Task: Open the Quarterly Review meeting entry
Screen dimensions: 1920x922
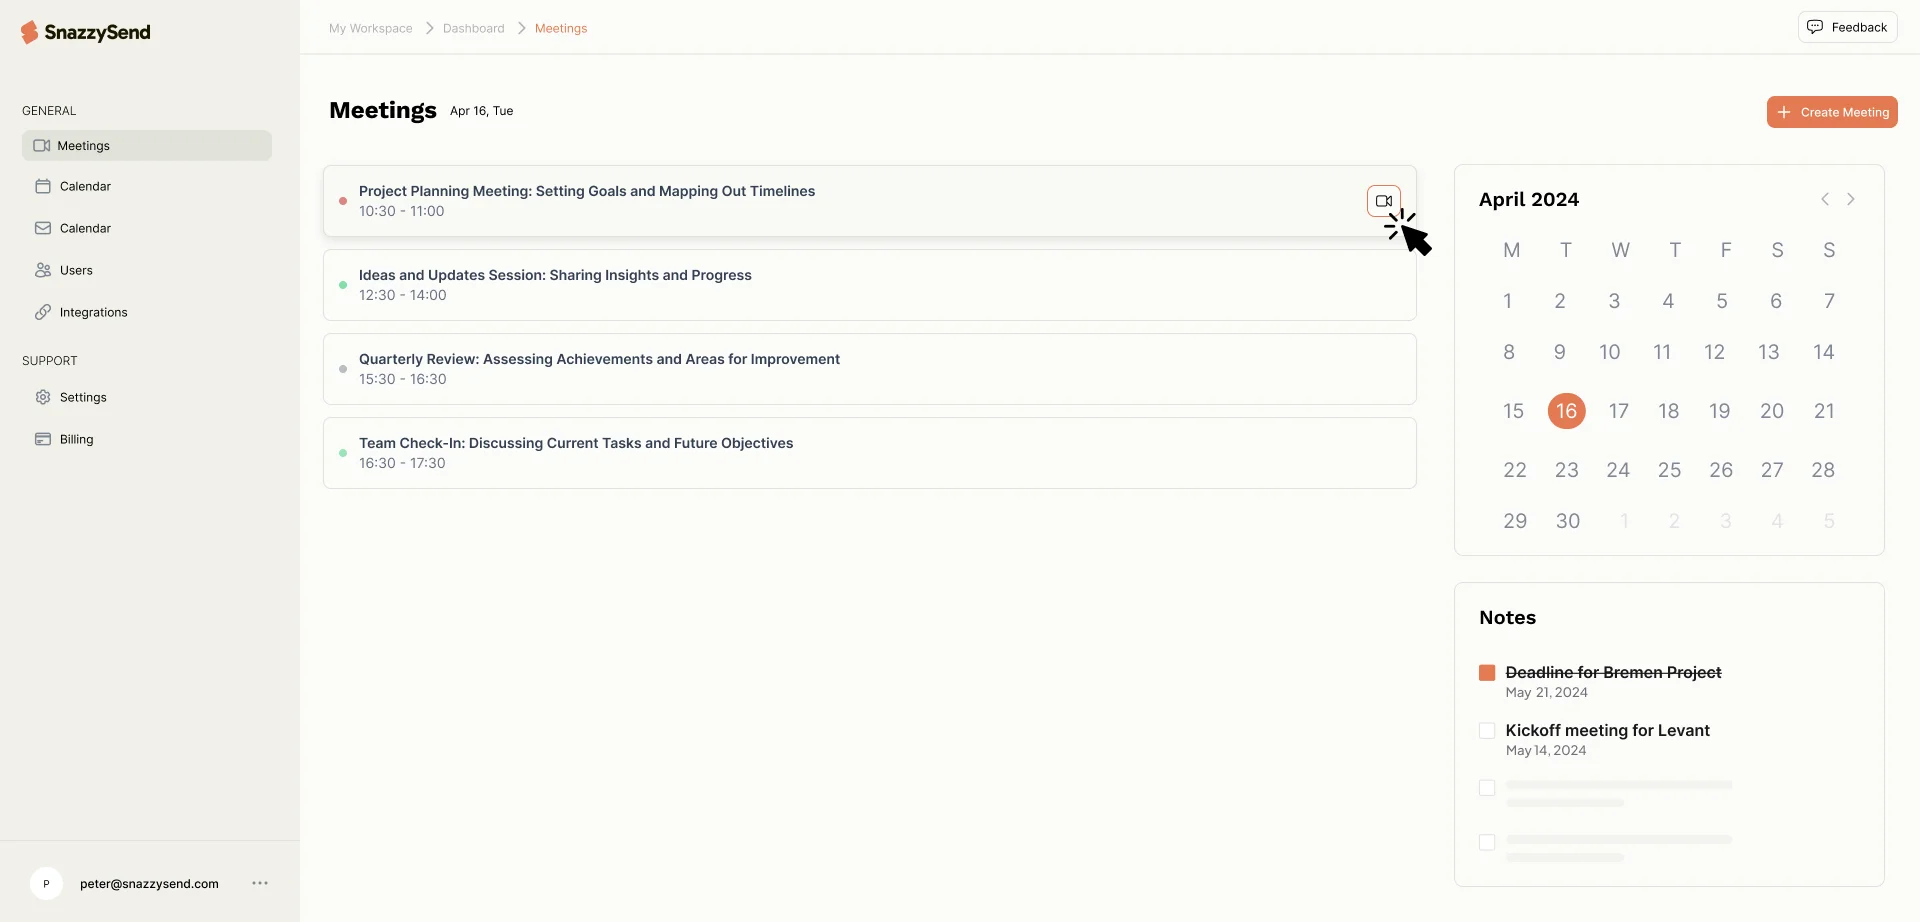Action: pos(868,369)
